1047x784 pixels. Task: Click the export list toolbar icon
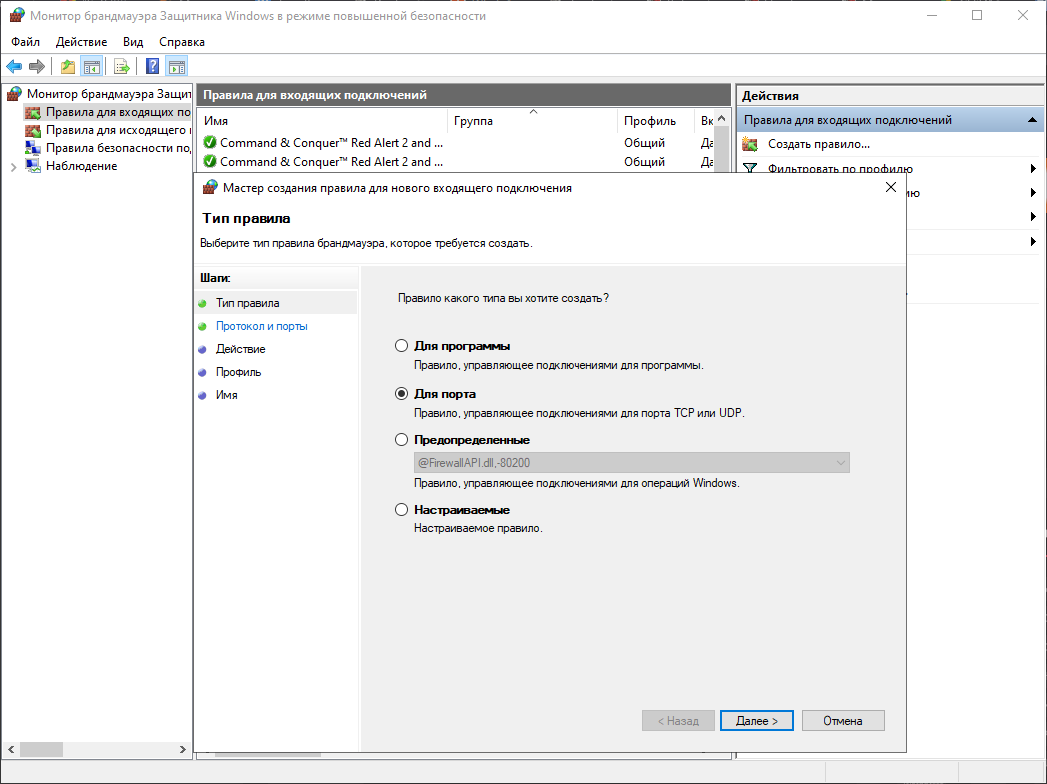(x=121, y=67)
